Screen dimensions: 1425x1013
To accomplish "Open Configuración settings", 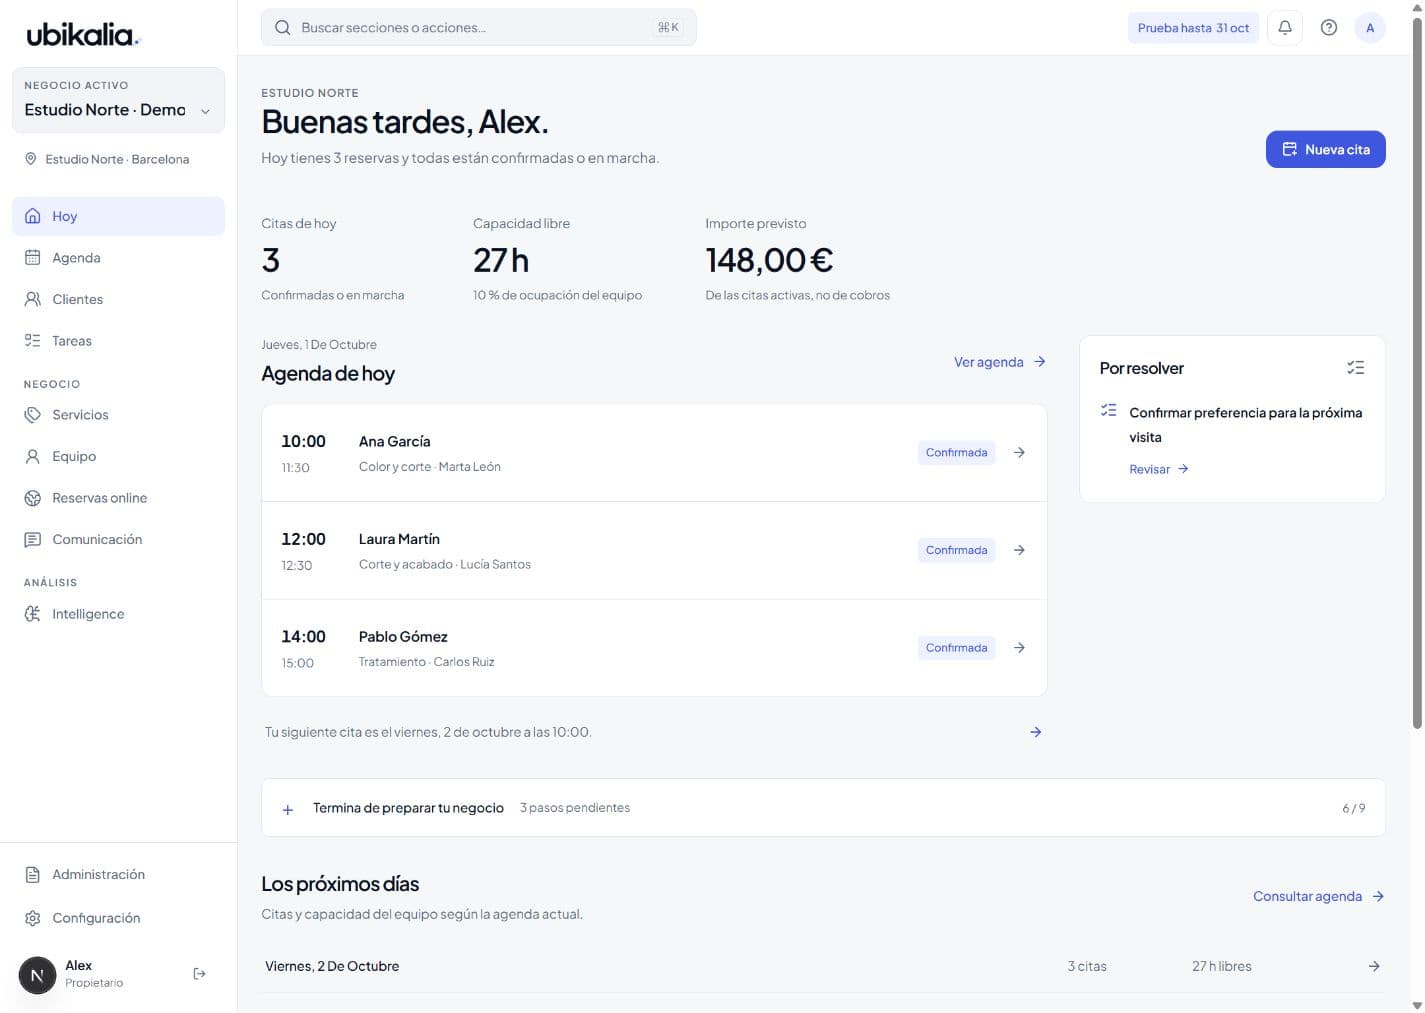I will pyautogui.click(x=118, y=918).
